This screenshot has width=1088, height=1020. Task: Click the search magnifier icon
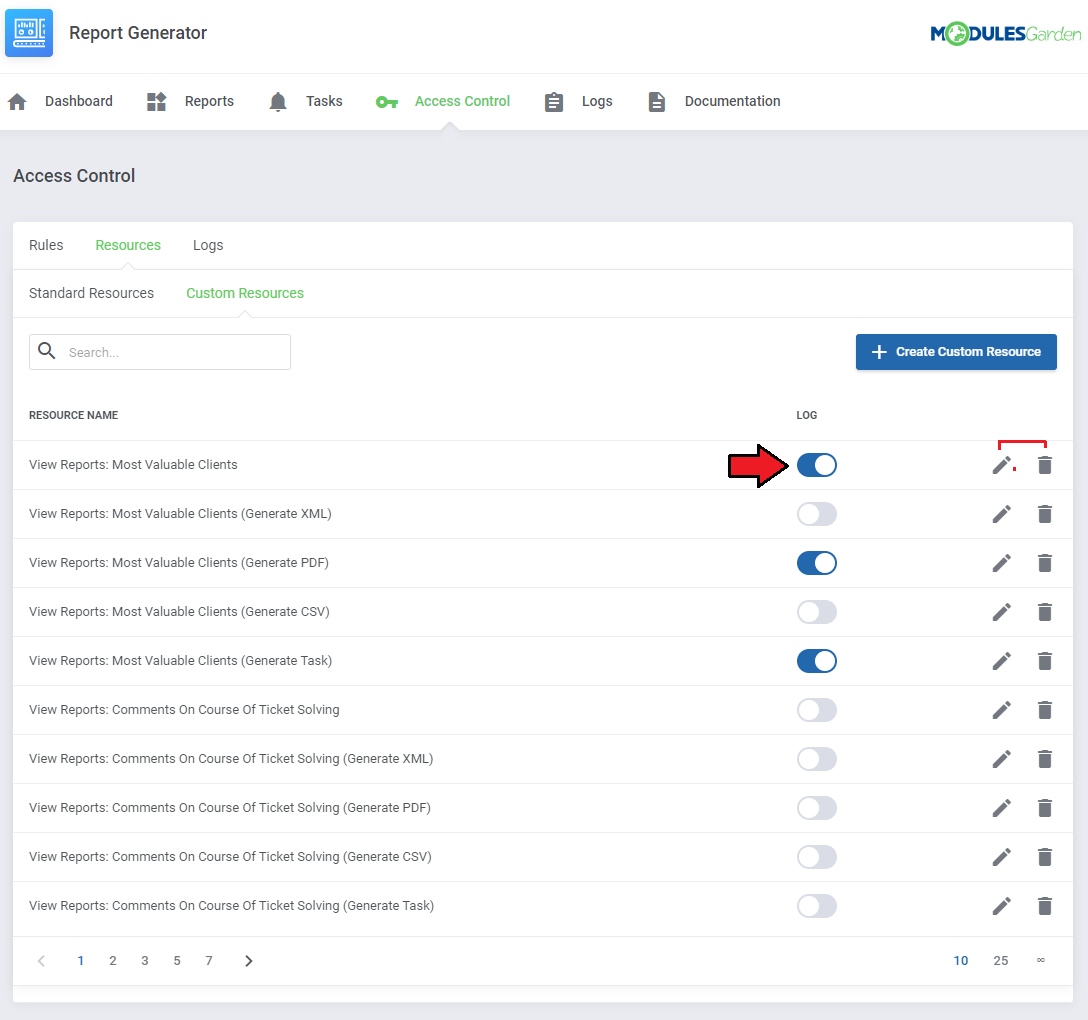point(46,350)
